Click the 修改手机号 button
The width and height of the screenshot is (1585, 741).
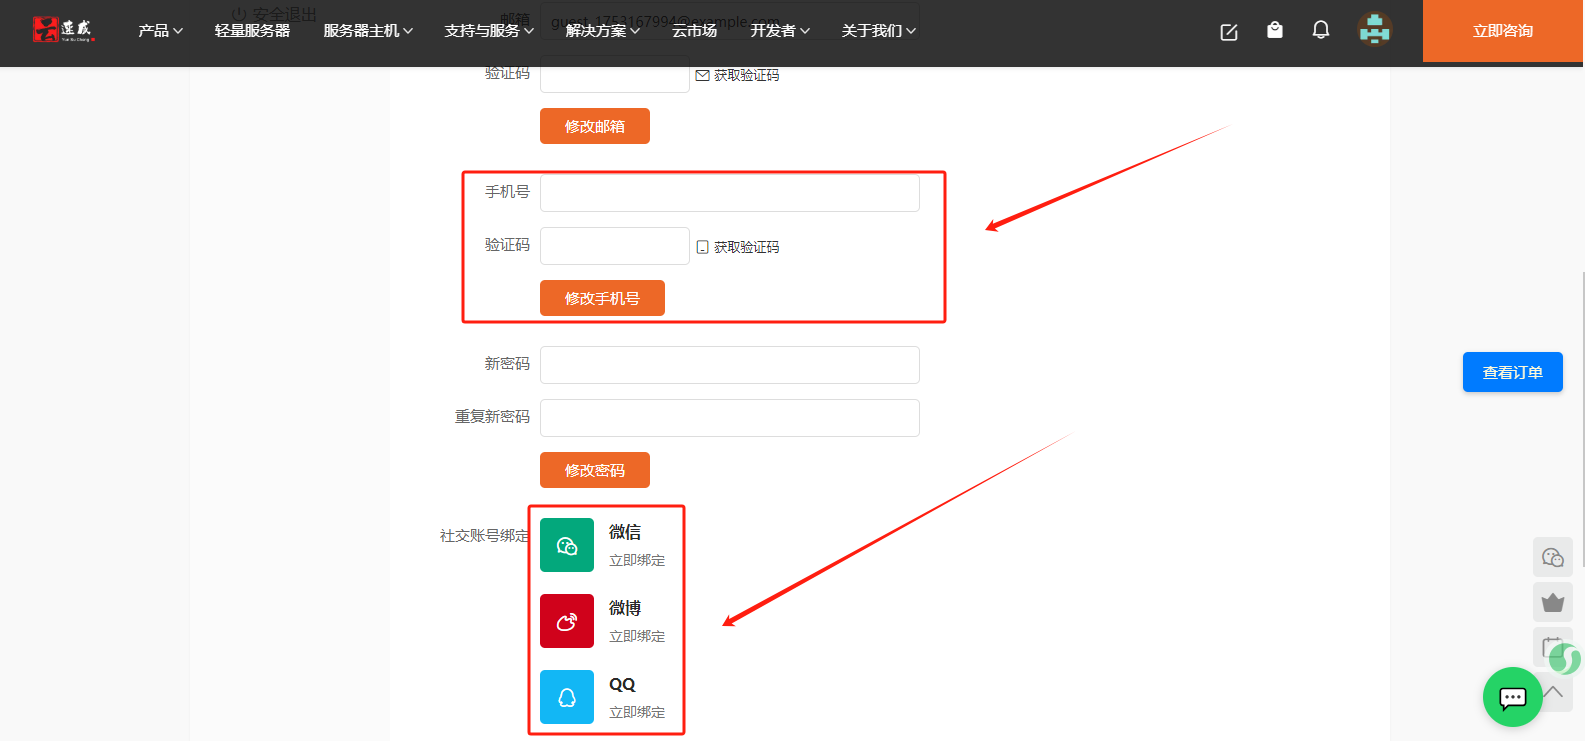coord(602,298)
